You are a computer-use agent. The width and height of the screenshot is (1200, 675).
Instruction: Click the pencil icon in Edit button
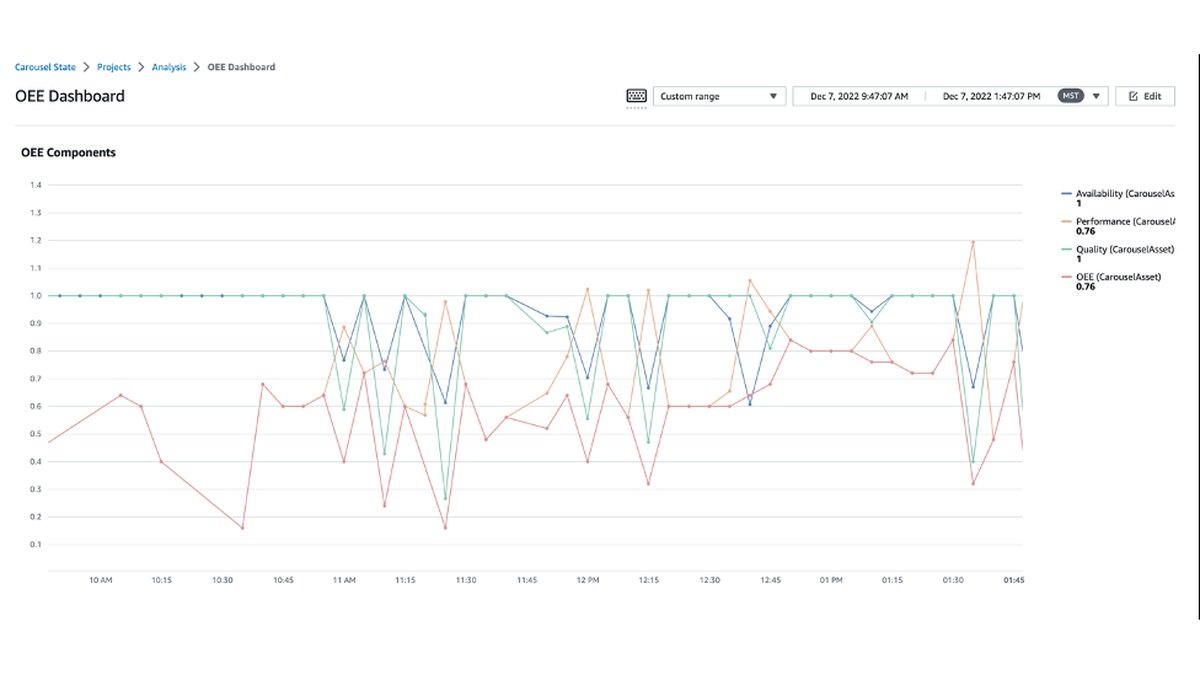click(1133, 96)
